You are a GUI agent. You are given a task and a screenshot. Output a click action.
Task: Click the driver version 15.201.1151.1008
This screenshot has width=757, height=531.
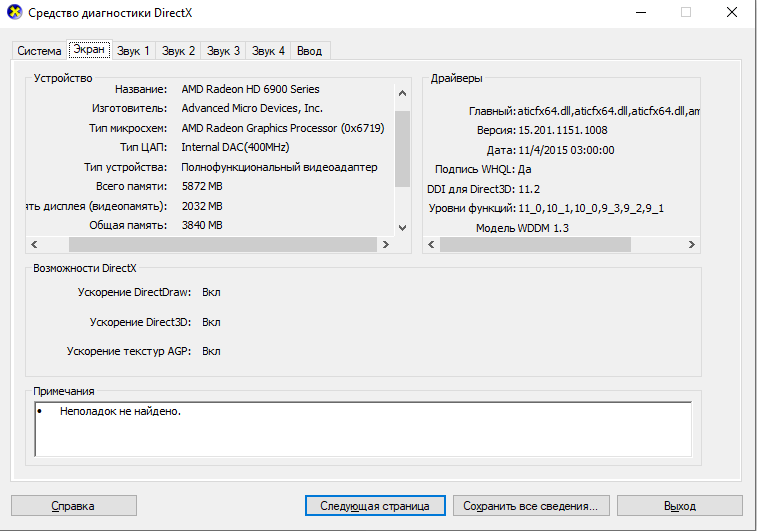(563, 130)
